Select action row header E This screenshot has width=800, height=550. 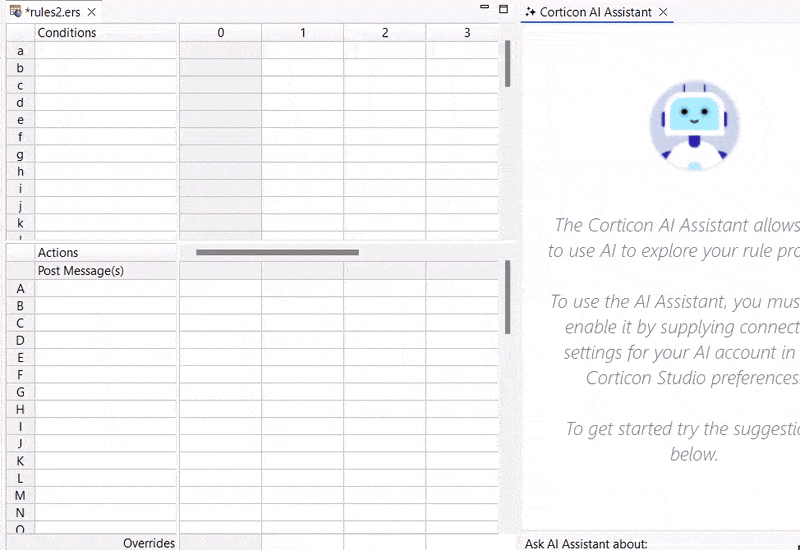20,357
